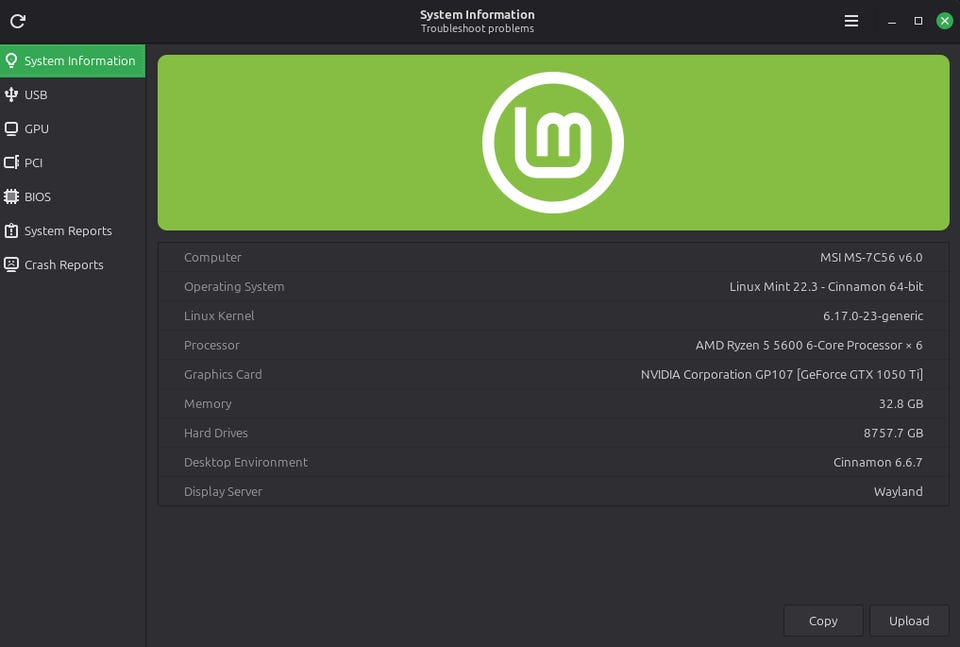This screenshot has width=960, height=647.
Task: Click the Linux Mint logo in the banner
Action: point(553,143)
